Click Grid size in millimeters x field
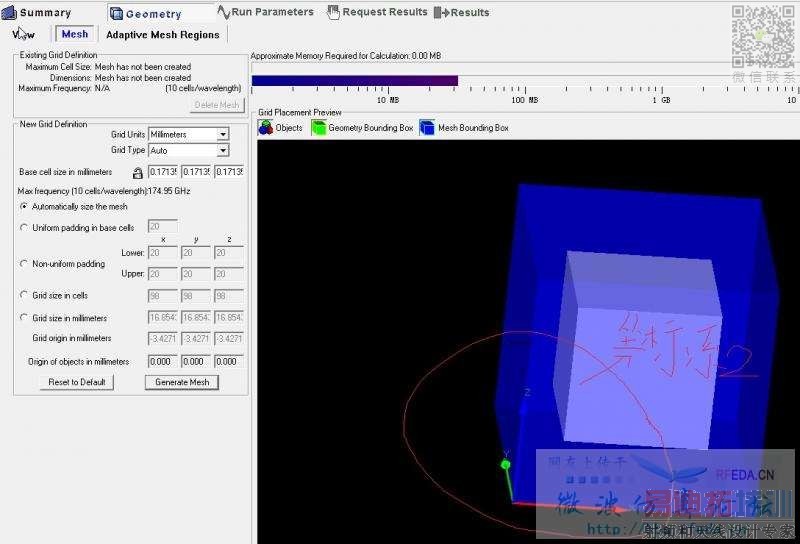 (163, 317)
